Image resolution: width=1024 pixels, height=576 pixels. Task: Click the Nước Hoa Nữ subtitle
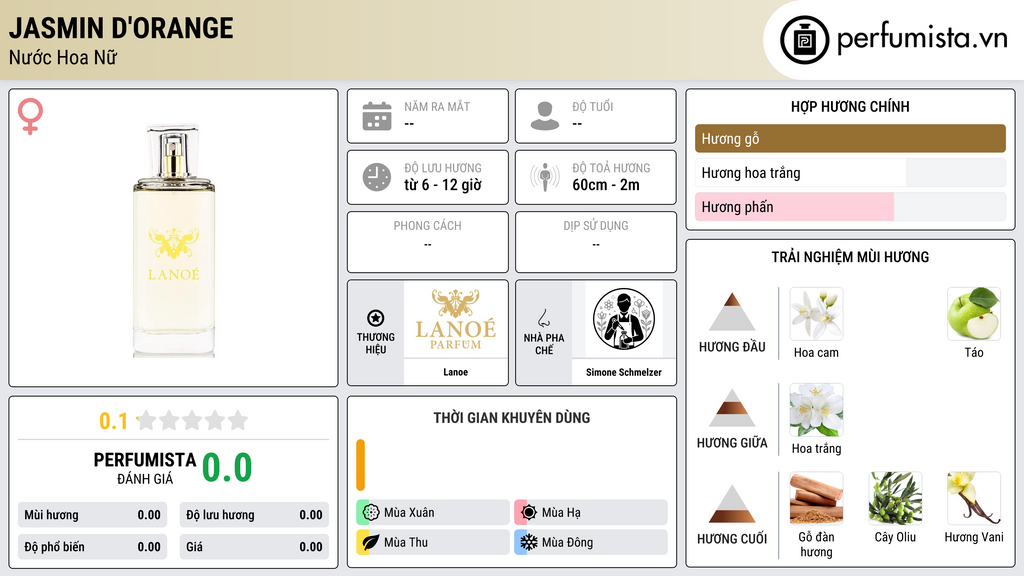pyautogui.click(x=63, y=58)
